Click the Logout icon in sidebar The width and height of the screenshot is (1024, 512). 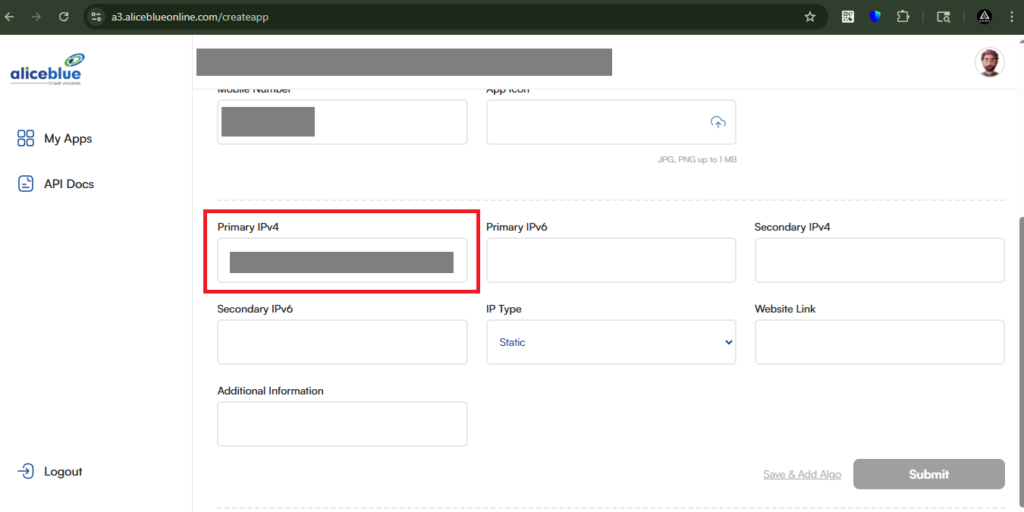(x=26, y=471)
